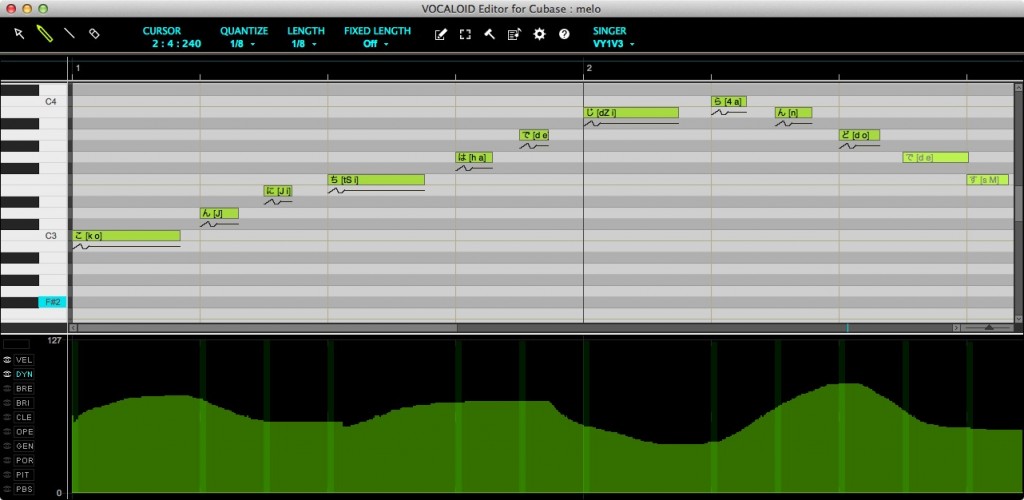Click the note-list import icon
The width and height of the screenshot is (1024, 500).
tap(515, 34)
